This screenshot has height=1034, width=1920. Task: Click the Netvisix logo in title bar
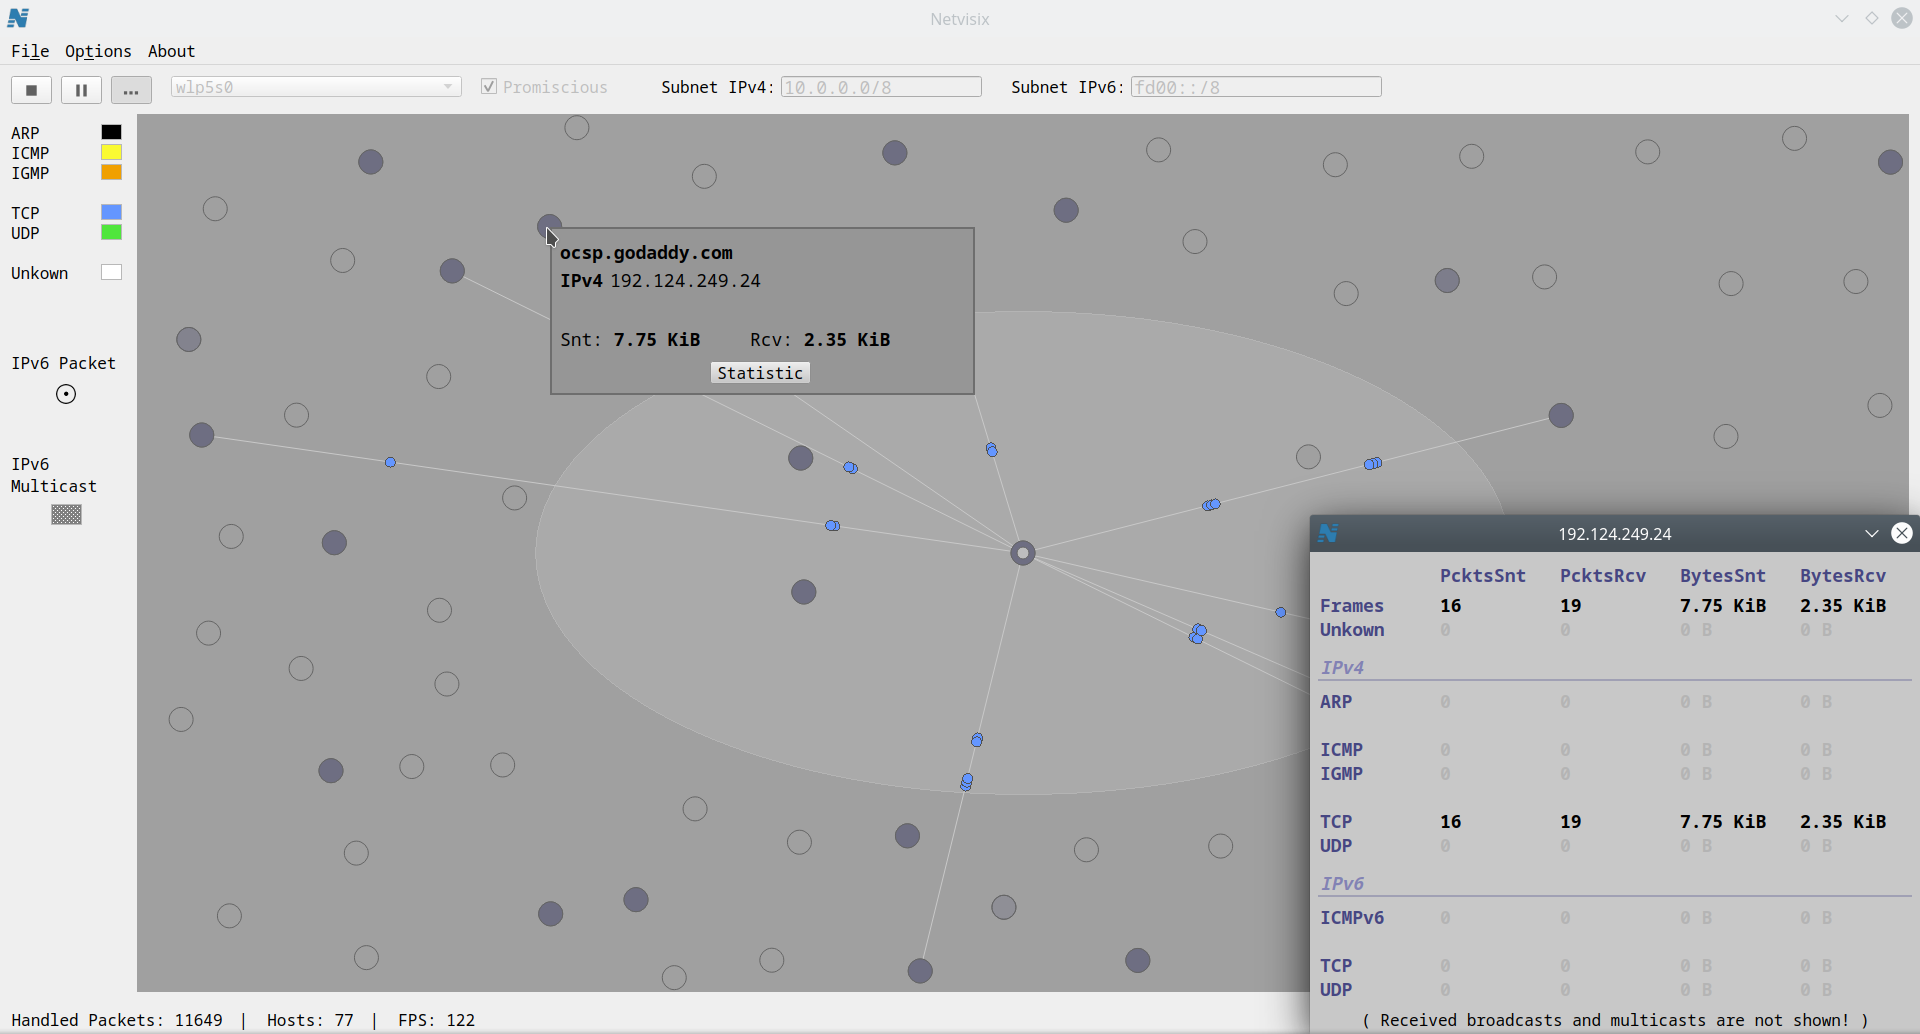point(18,18)
